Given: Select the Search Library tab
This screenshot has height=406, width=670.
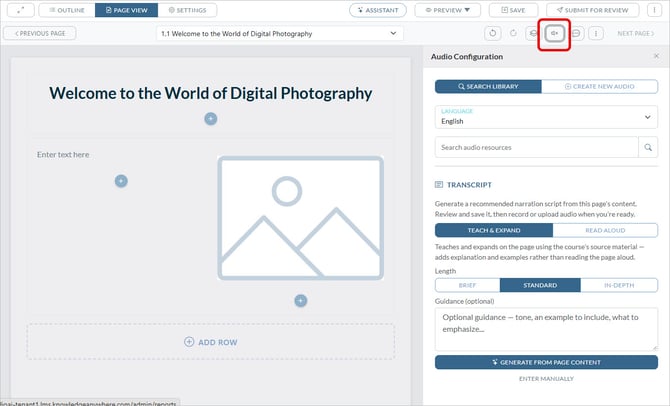Looking at the screenshot, I should [488, 86].
